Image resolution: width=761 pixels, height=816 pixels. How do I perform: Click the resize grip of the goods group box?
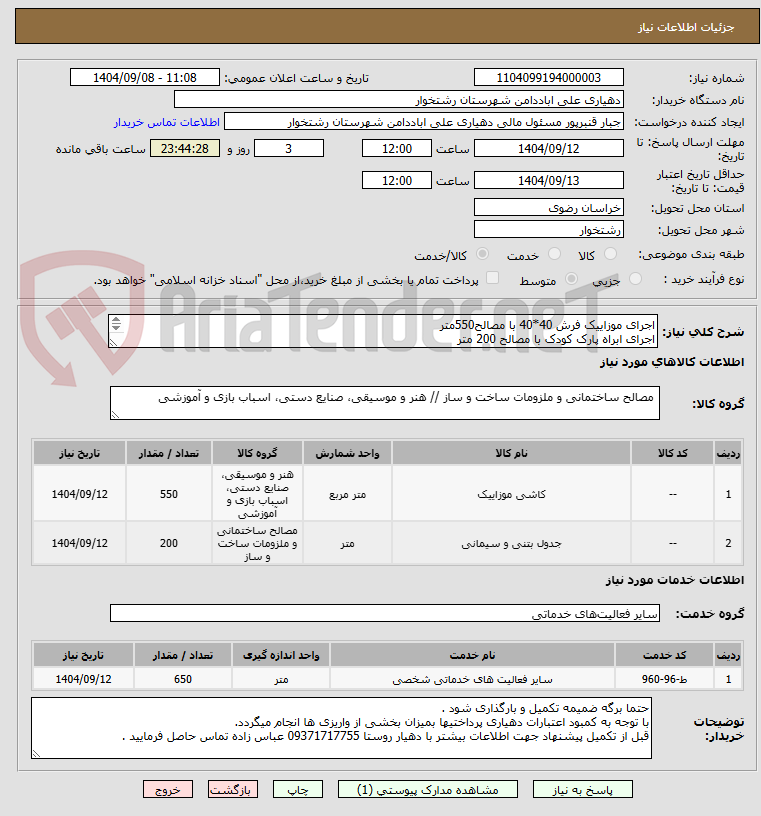click(x=115, y=415)
